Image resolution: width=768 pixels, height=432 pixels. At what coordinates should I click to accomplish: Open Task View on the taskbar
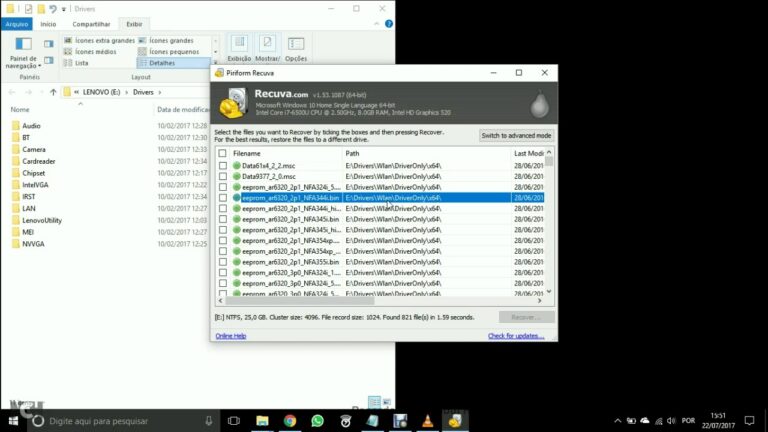234,421
